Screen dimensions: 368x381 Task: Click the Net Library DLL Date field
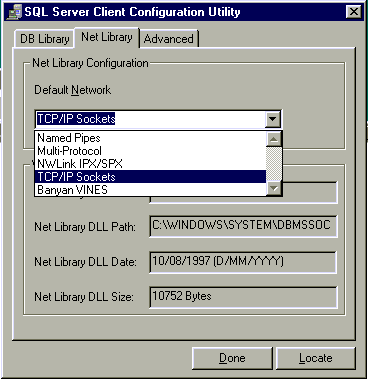[x=243, y=262]
